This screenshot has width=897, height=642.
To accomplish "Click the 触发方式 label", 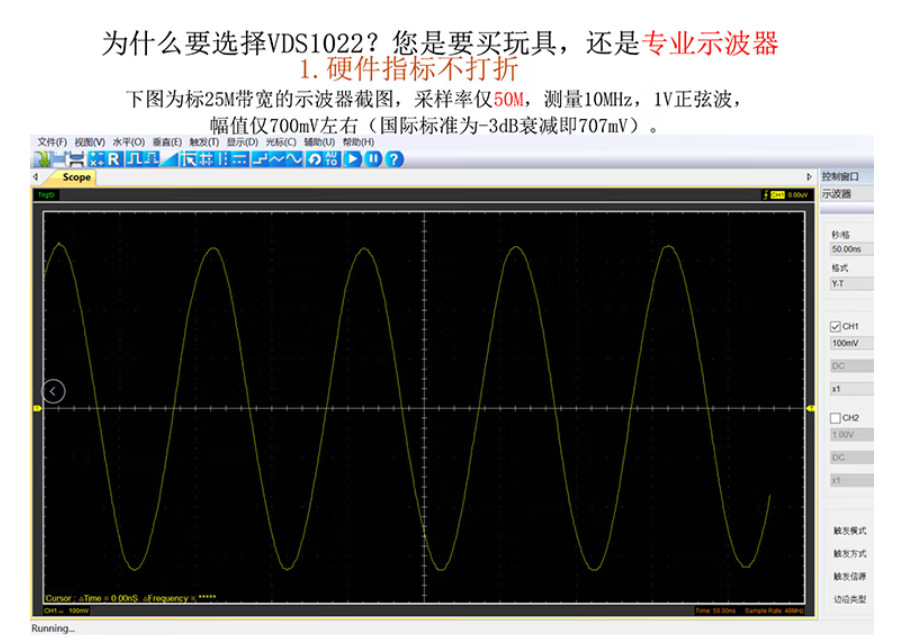I will click(850, 554).
